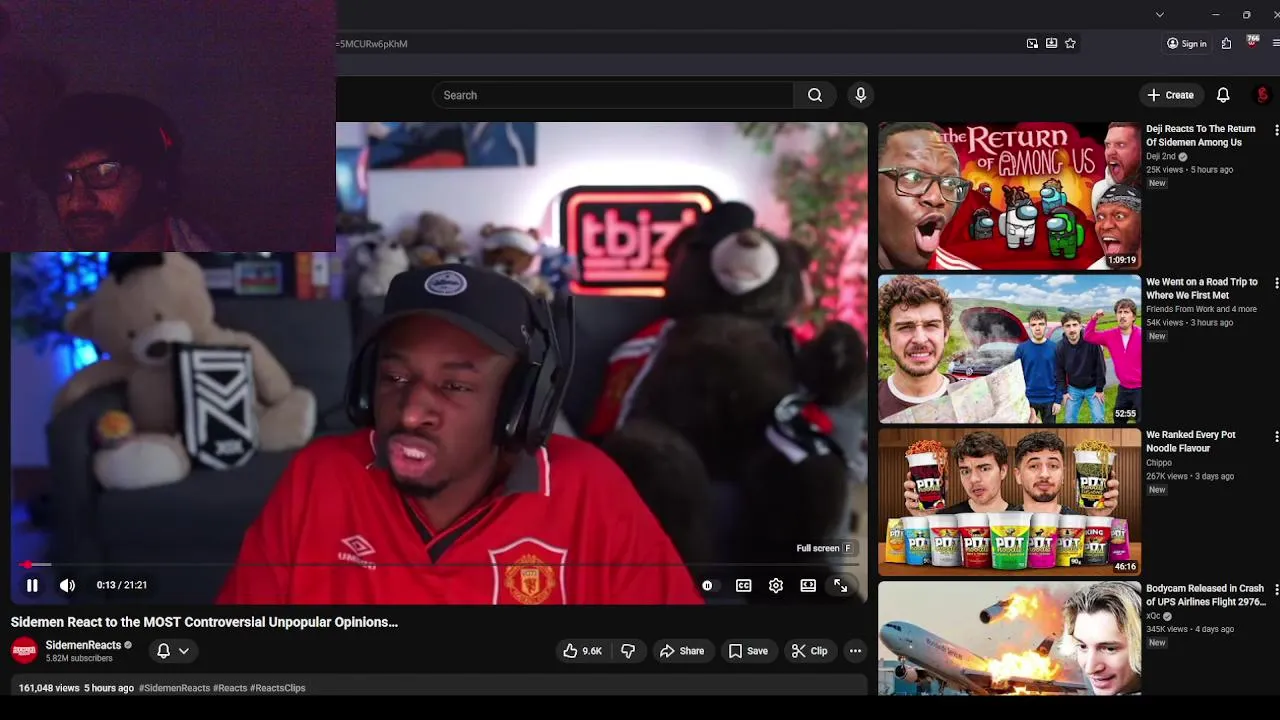Create a clip of the video
Viewport: 1280px width, 720px height.
coord(809,651)
